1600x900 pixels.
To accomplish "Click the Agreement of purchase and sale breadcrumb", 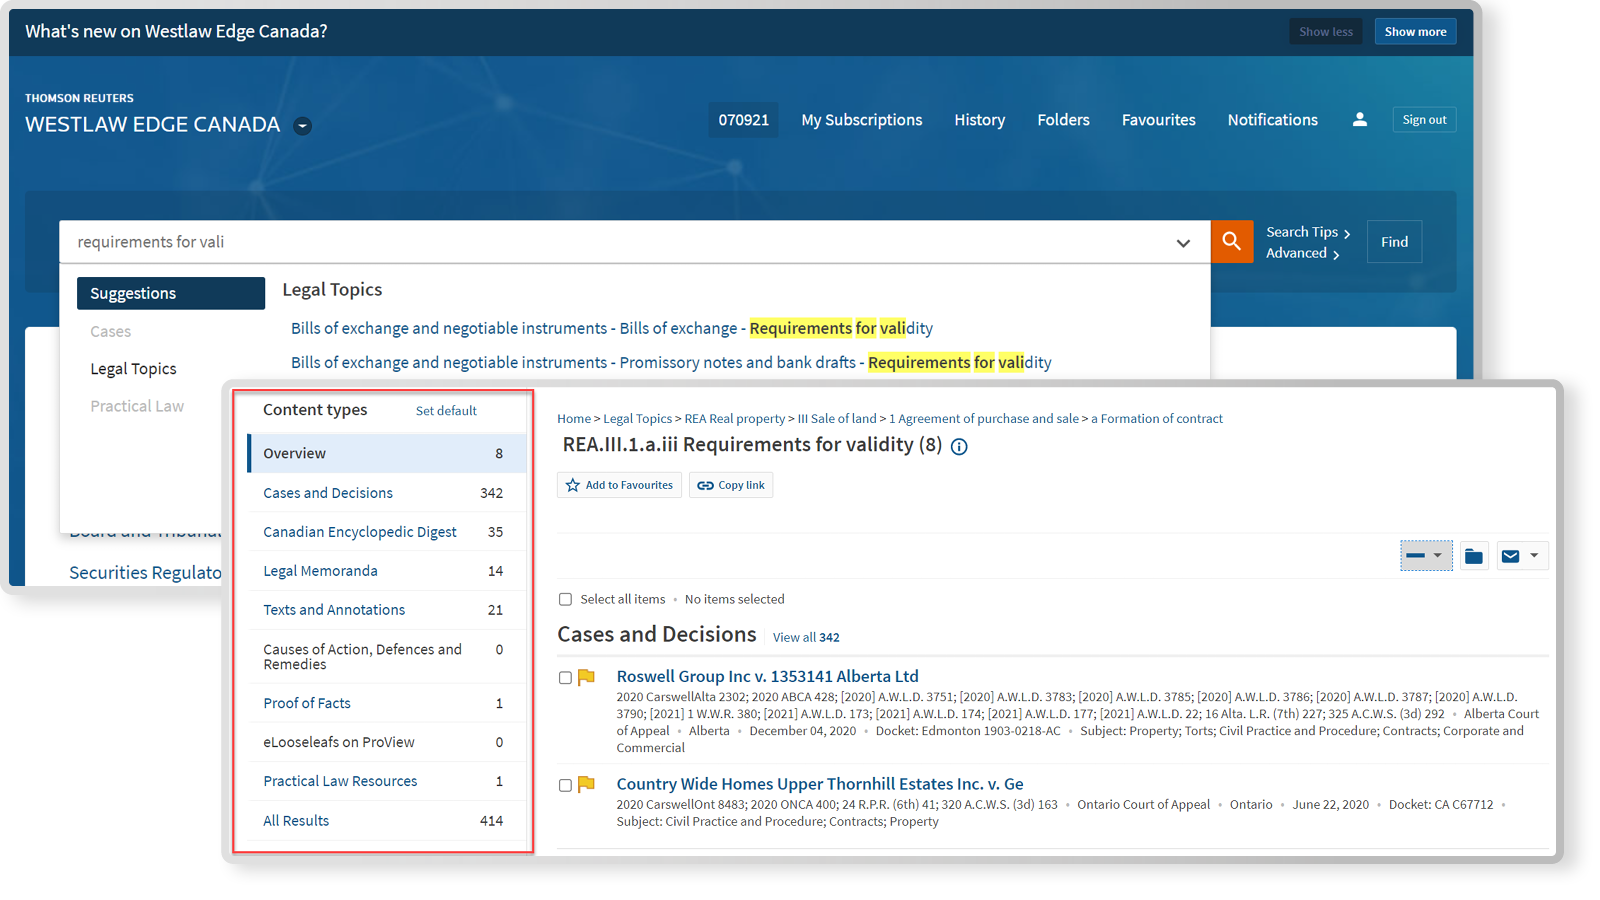I will coord(984,419).
